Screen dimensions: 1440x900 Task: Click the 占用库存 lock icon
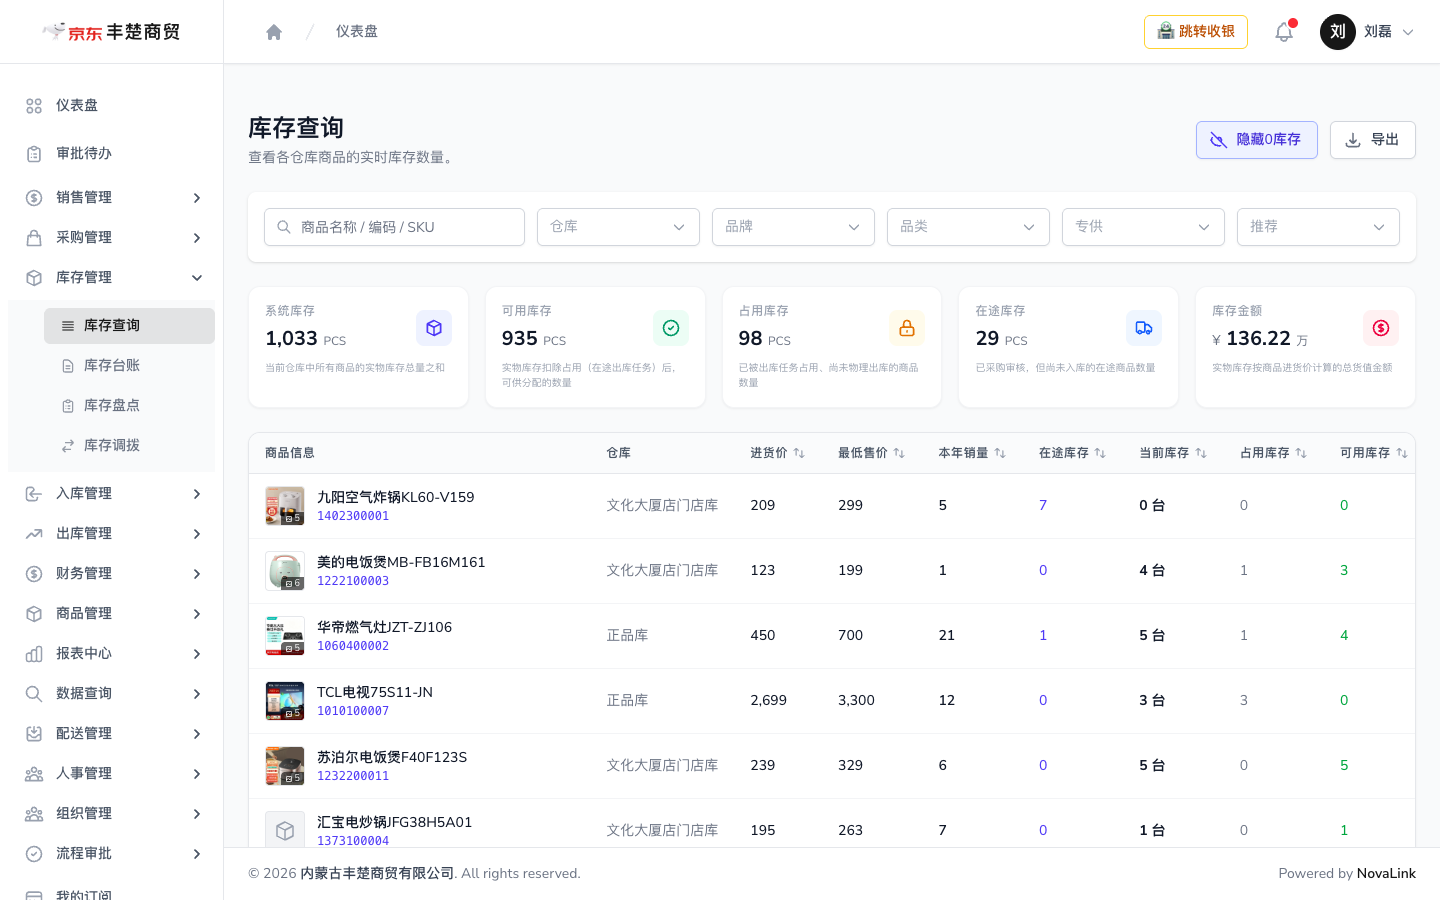click(x=907, y=328)
